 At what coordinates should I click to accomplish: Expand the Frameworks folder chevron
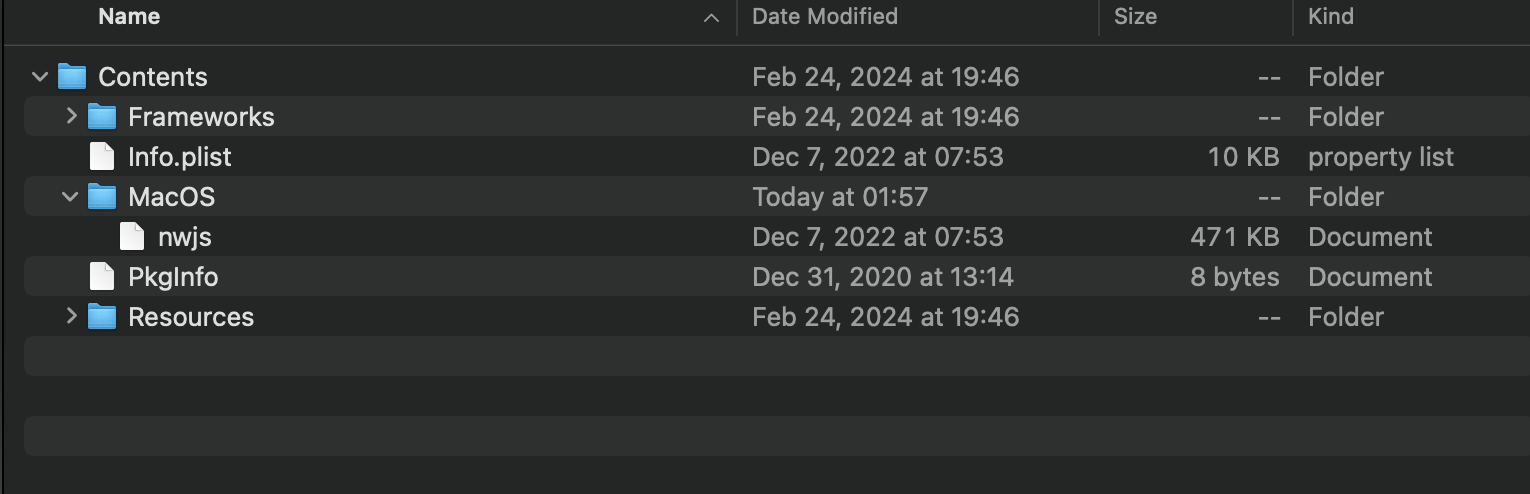pyautogui.click(x=70, y=117)
